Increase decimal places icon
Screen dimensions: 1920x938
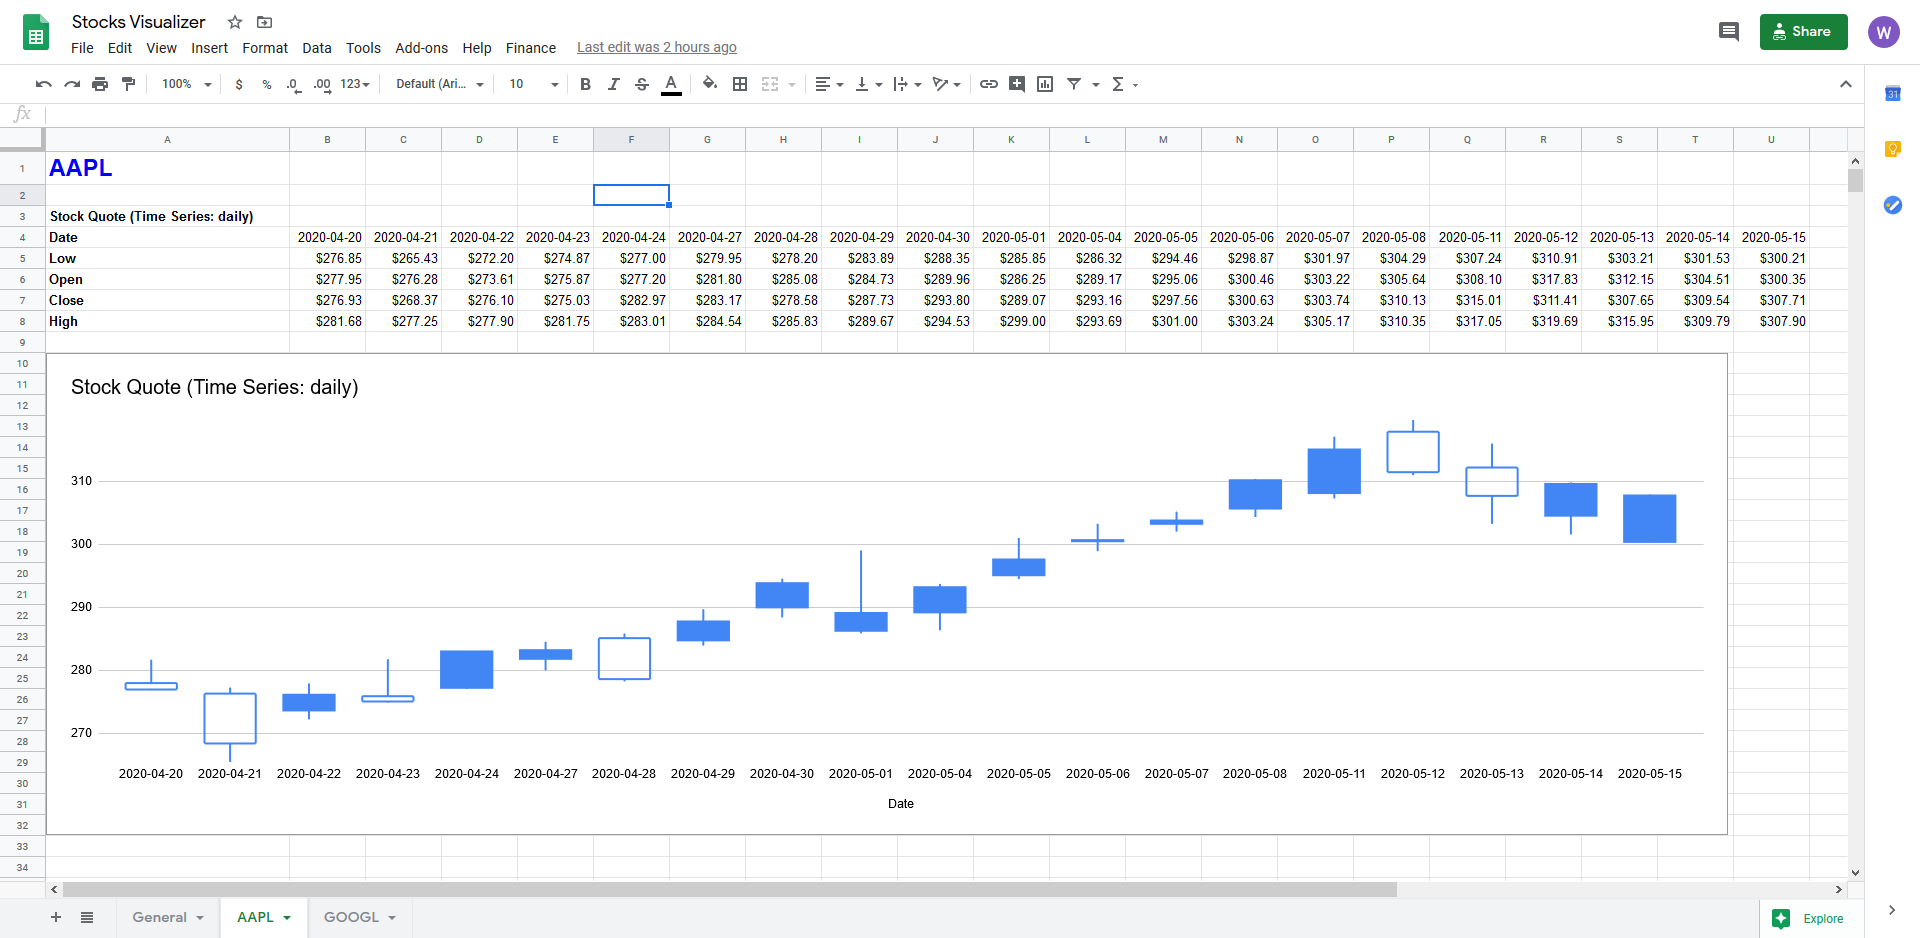coord(322,84)
